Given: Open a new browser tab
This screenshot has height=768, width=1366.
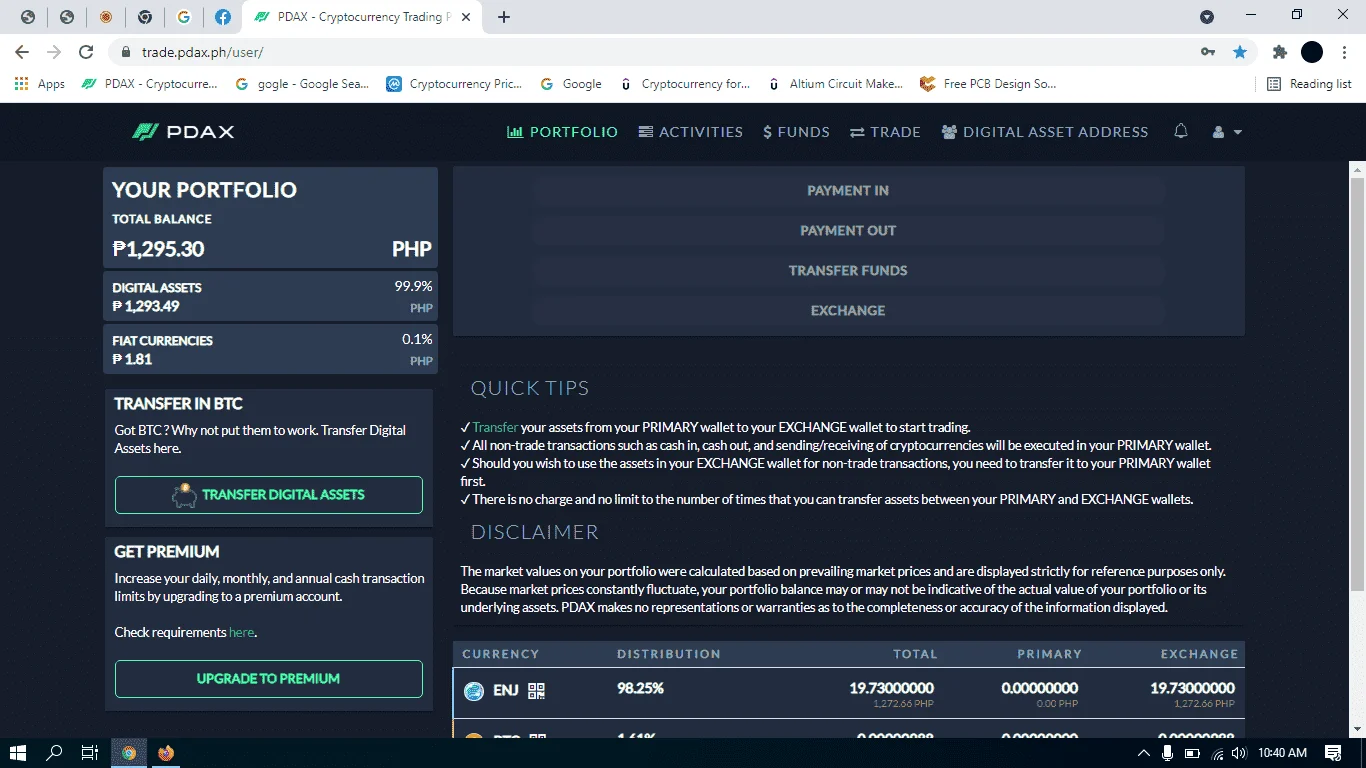Looking at the screenshot, I should coord(504,17).
